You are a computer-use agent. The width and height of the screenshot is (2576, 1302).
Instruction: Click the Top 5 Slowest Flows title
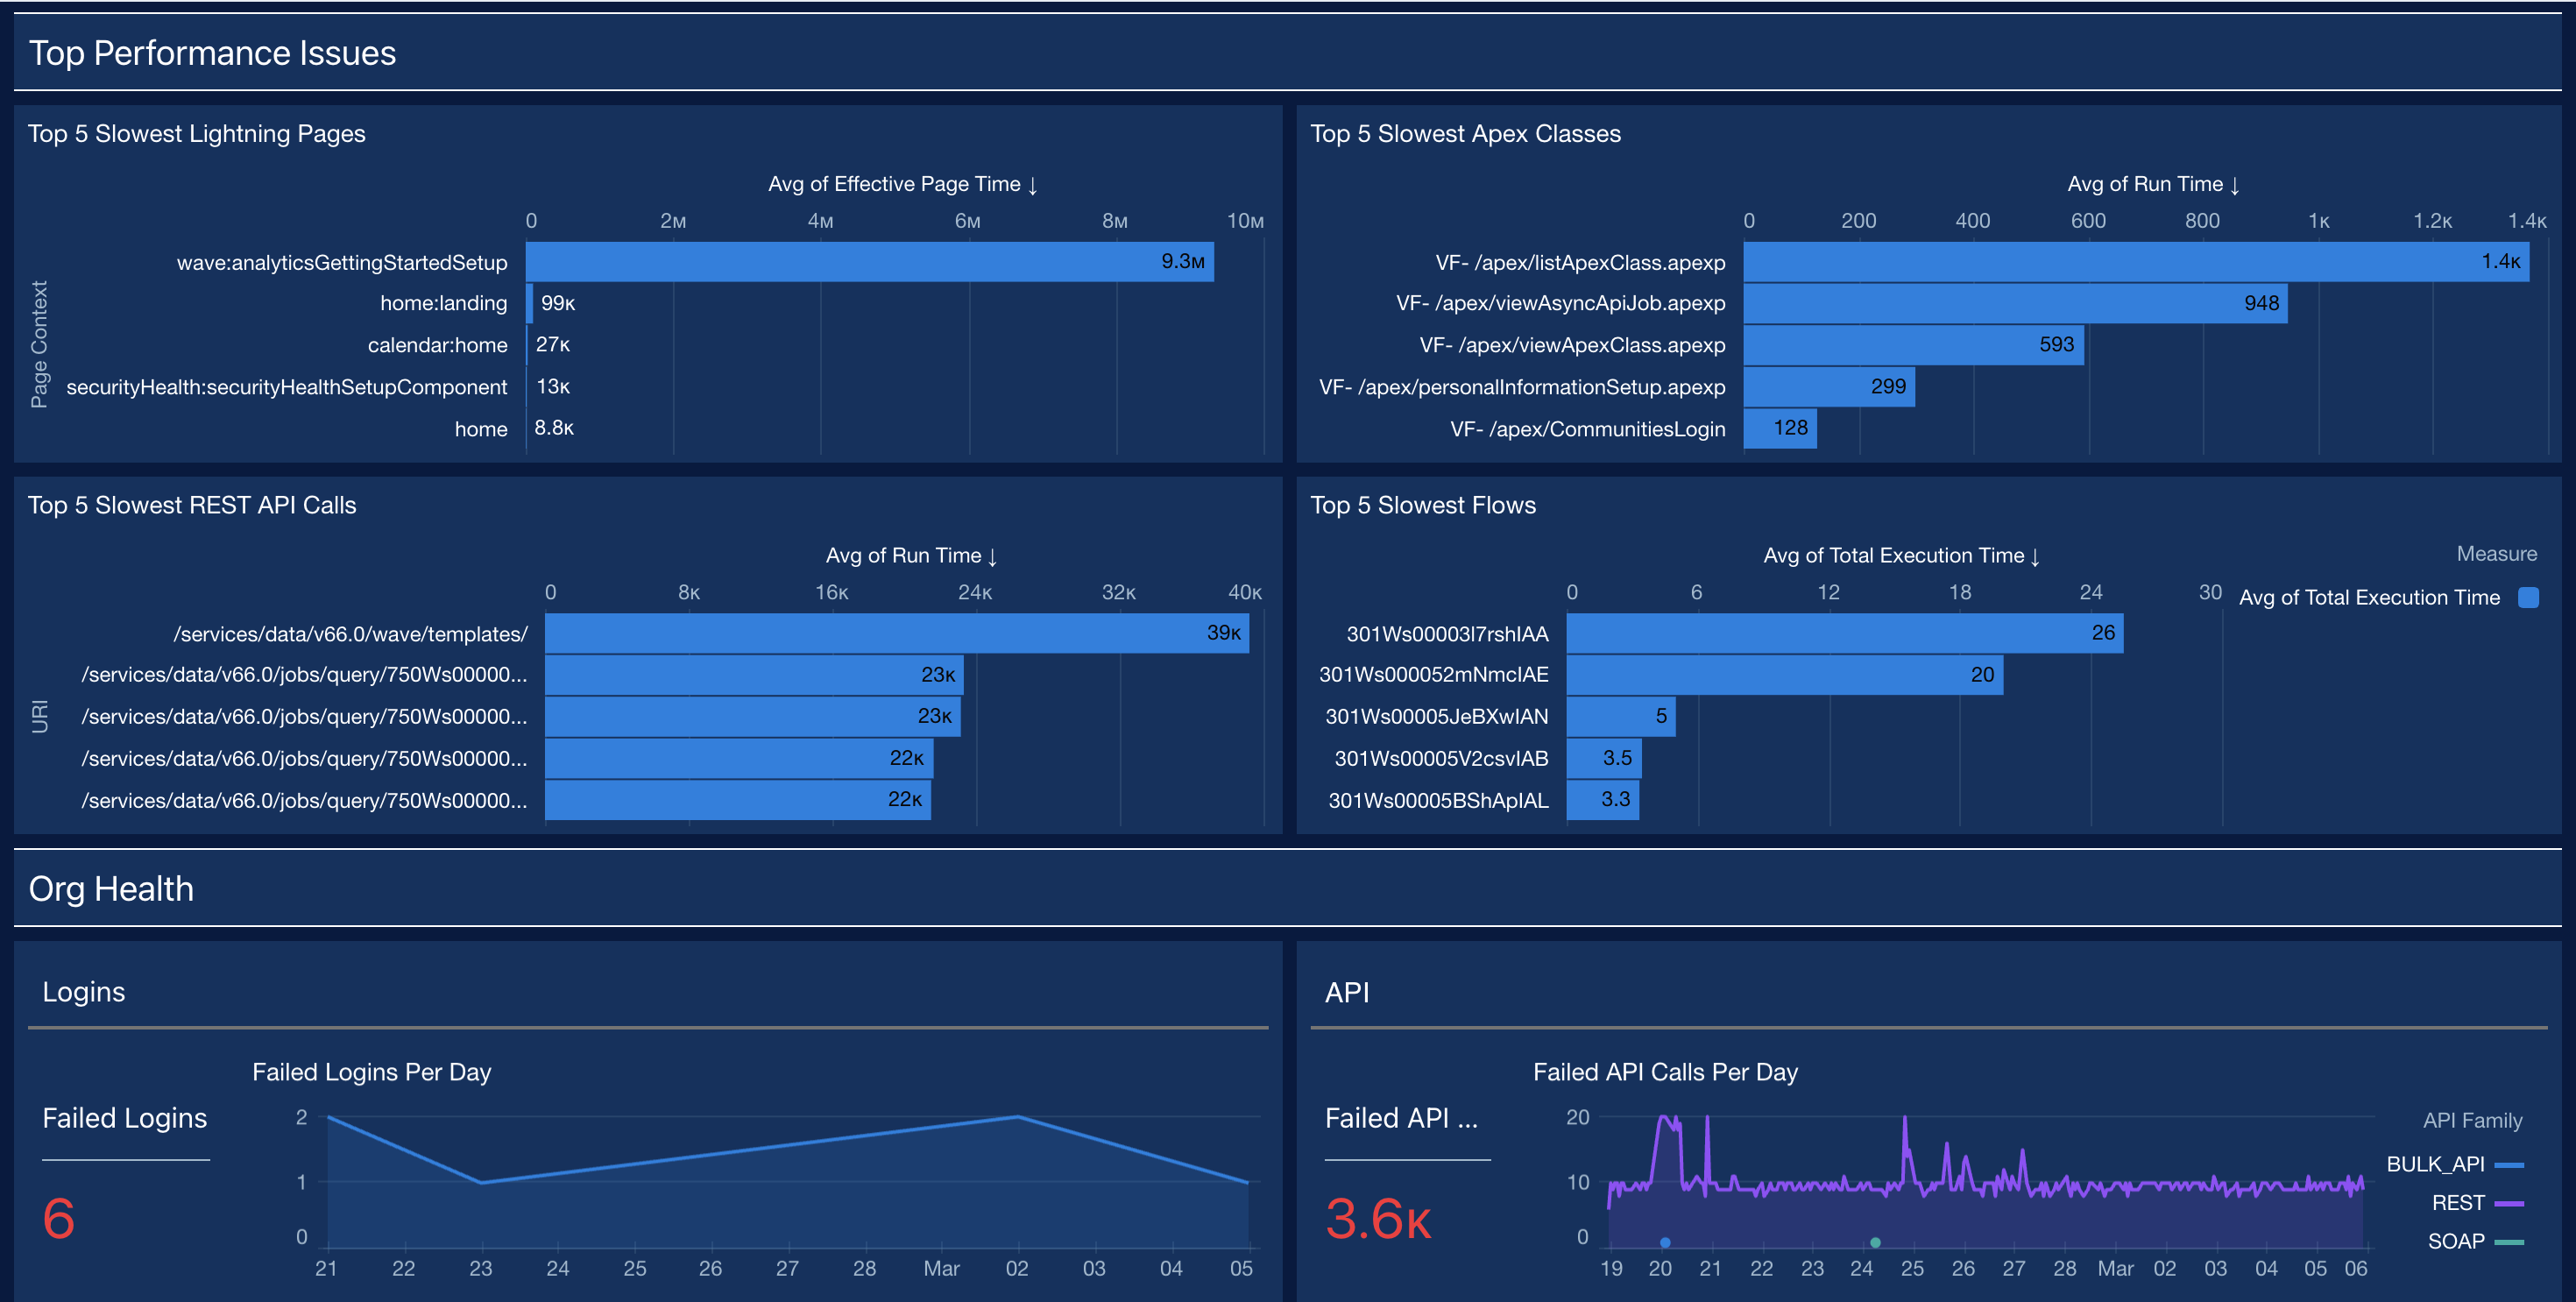point(1423,505)
